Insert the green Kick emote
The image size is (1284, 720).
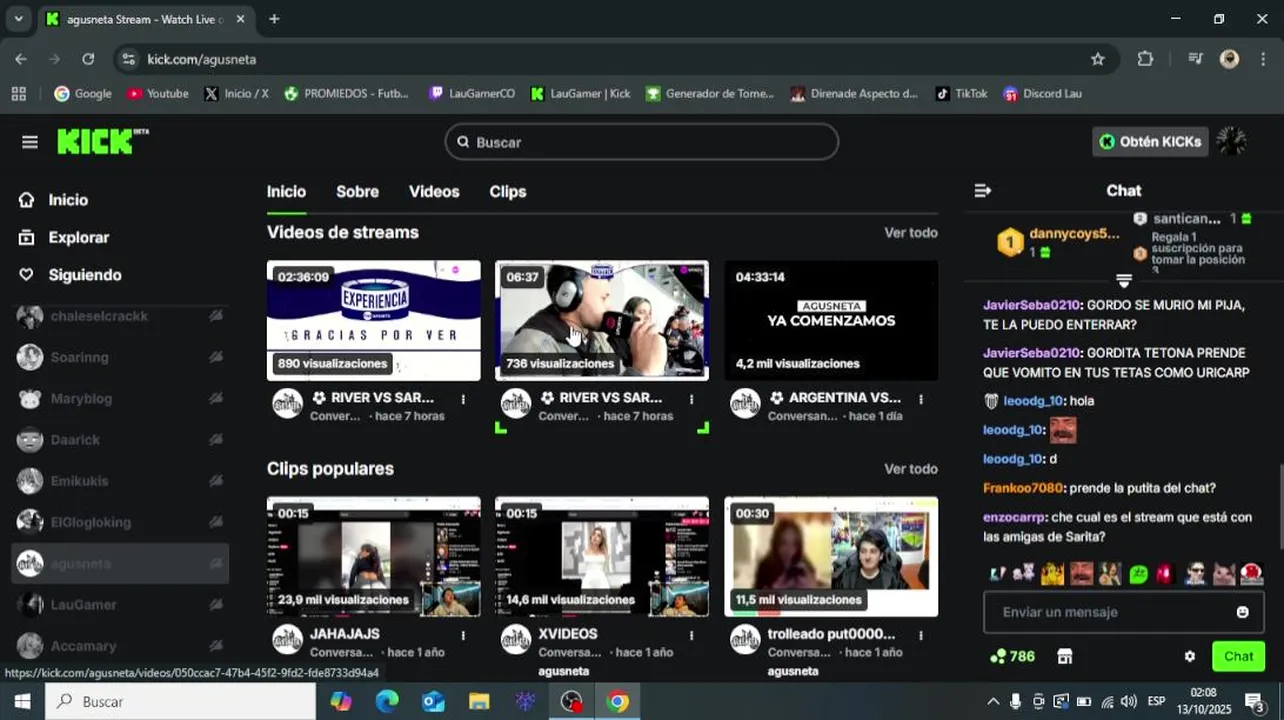[x=1138, y=574]
